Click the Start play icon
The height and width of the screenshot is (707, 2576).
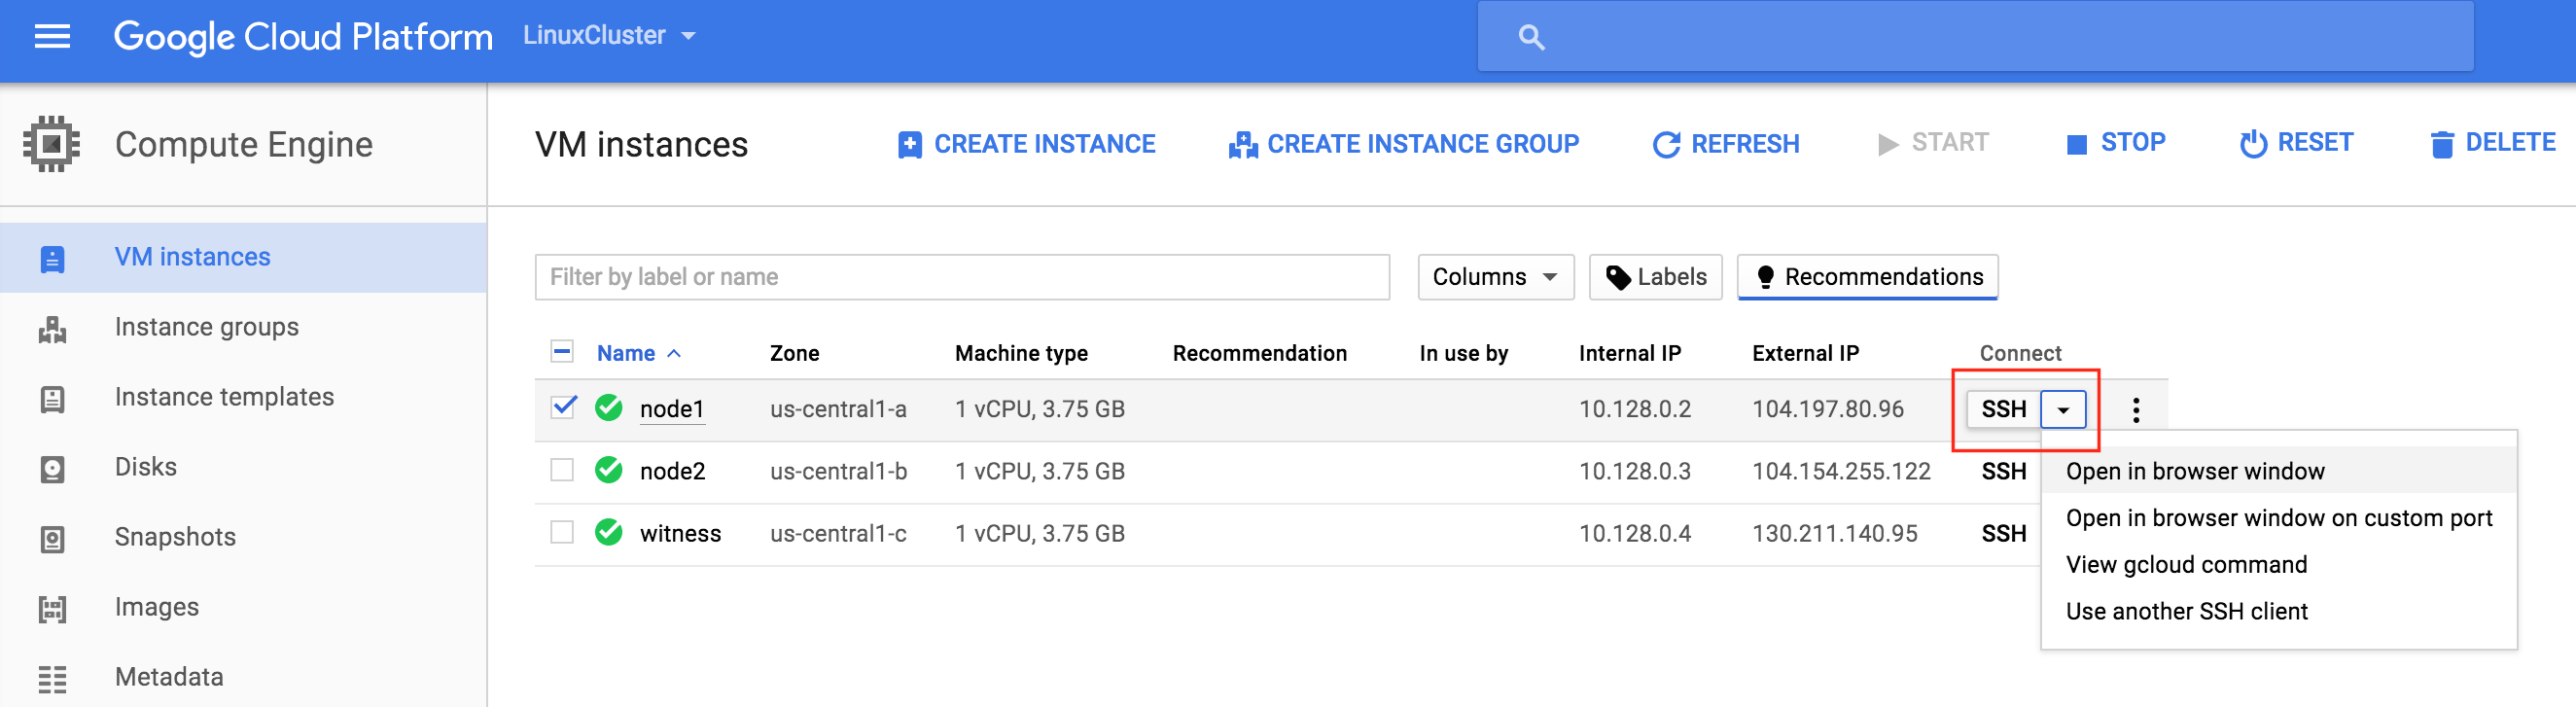[1887, 145]
